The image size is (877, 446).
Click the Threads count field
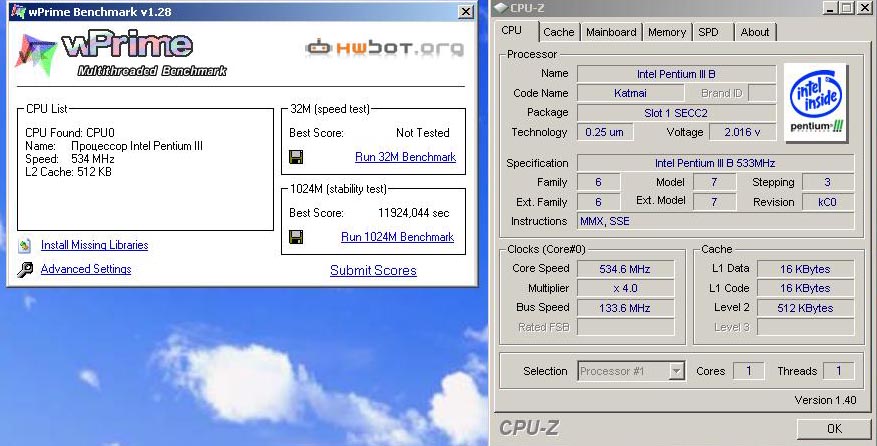pyautogui.click(x=838, y=371)
